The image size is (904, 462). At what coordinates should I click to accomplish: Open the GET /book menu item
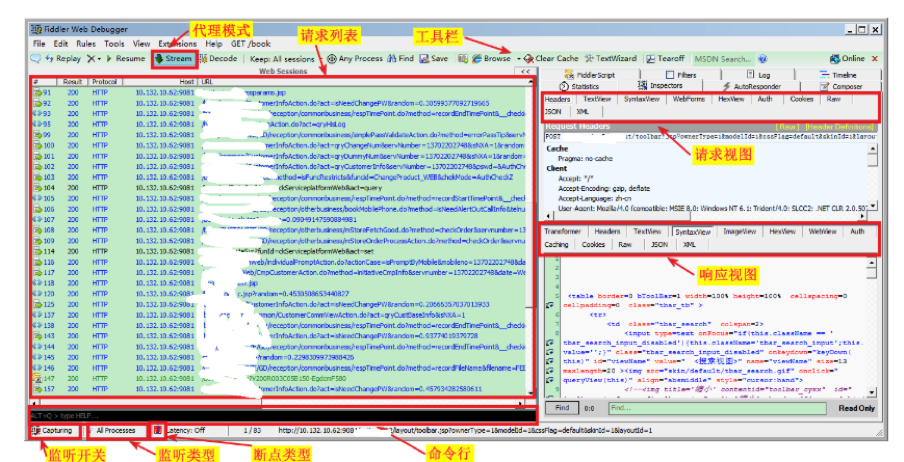(x=251, y=43)
